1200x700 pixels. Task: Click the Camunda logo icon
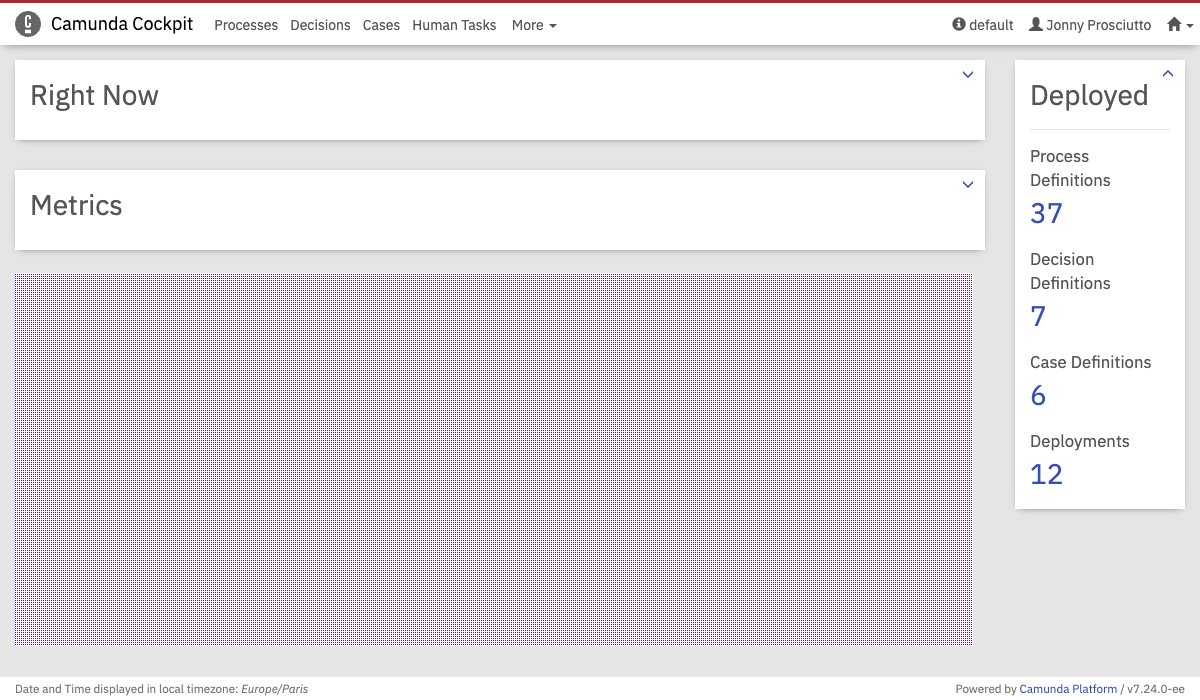click(28, 25)
